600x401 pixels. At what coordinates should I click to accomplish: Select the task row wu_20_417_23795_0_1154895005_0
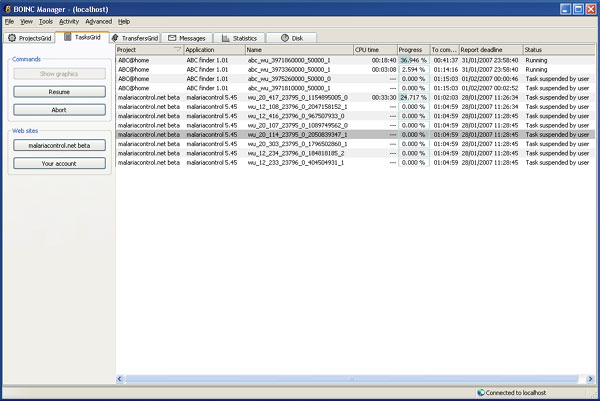(297, 97)
